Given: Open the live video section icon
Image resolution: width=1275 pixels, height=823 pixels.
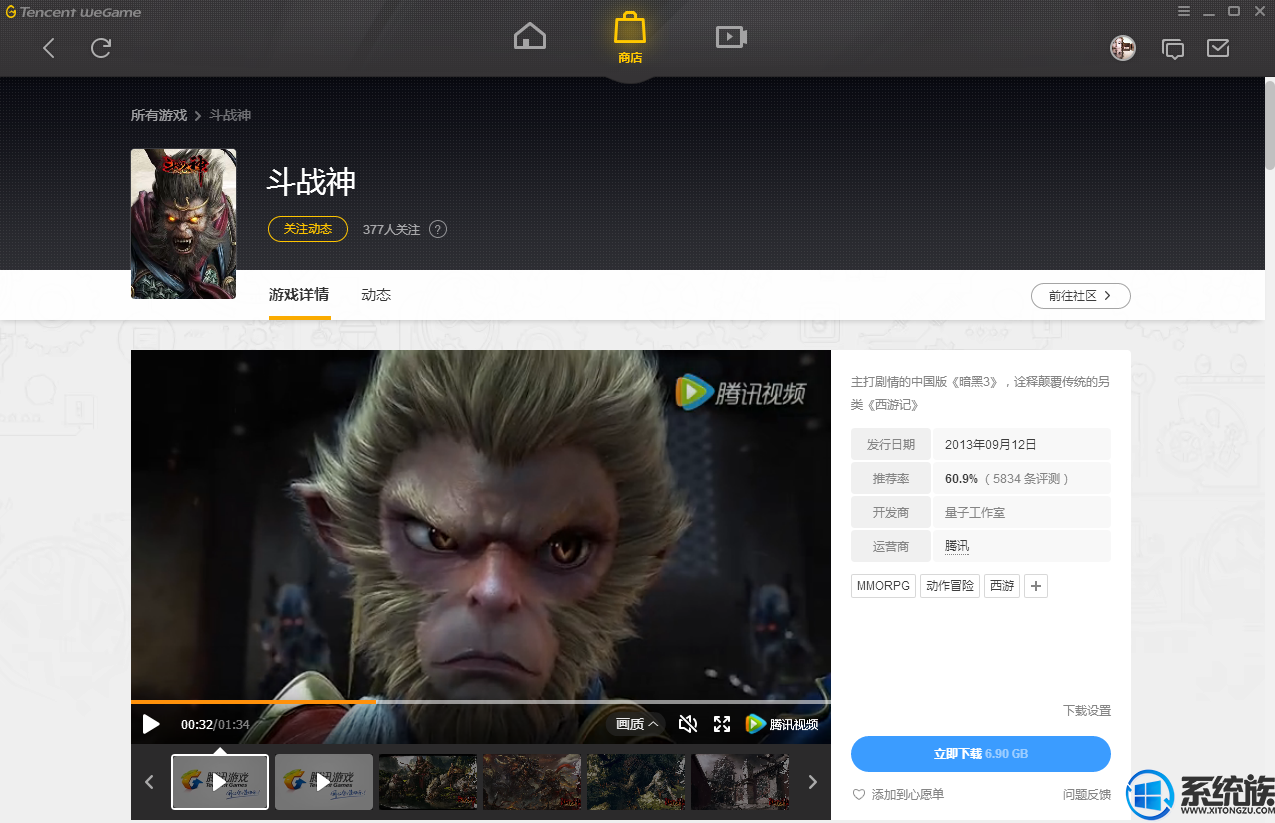Looking at the screenshot, I should click(732, 37).
